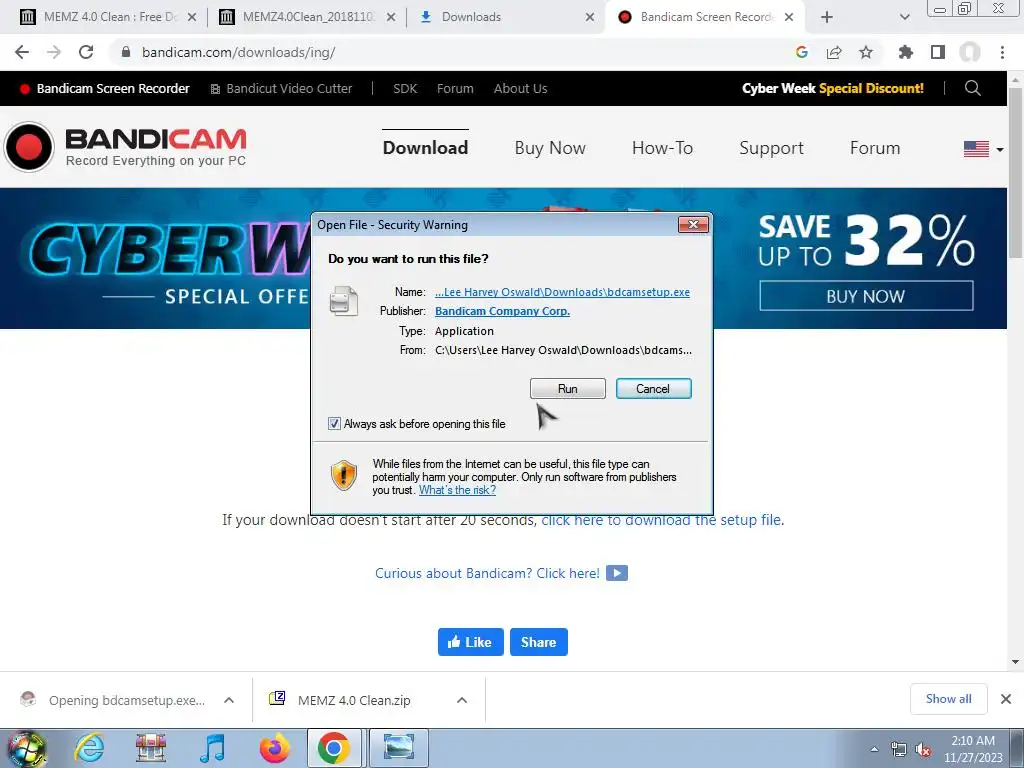Click the page vertical scrollbar thumb

coord(1015,172)
